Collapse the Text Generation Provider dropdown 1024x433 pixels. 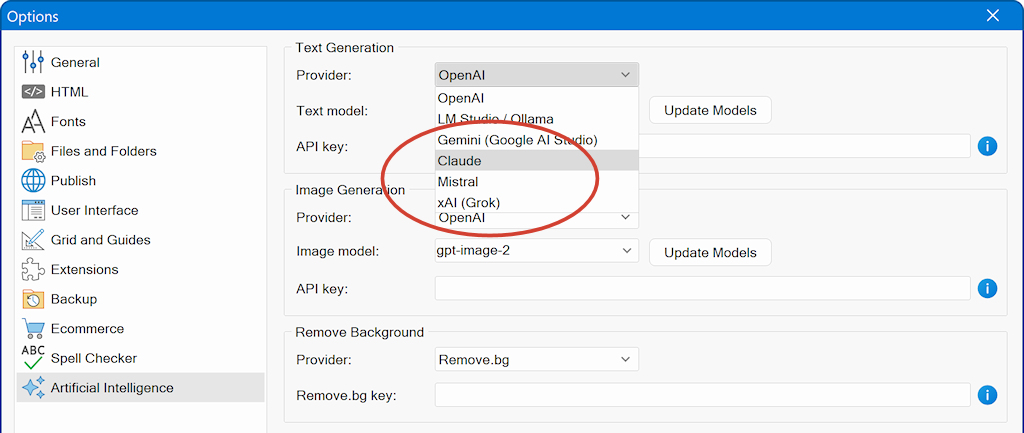click(537, 75)
